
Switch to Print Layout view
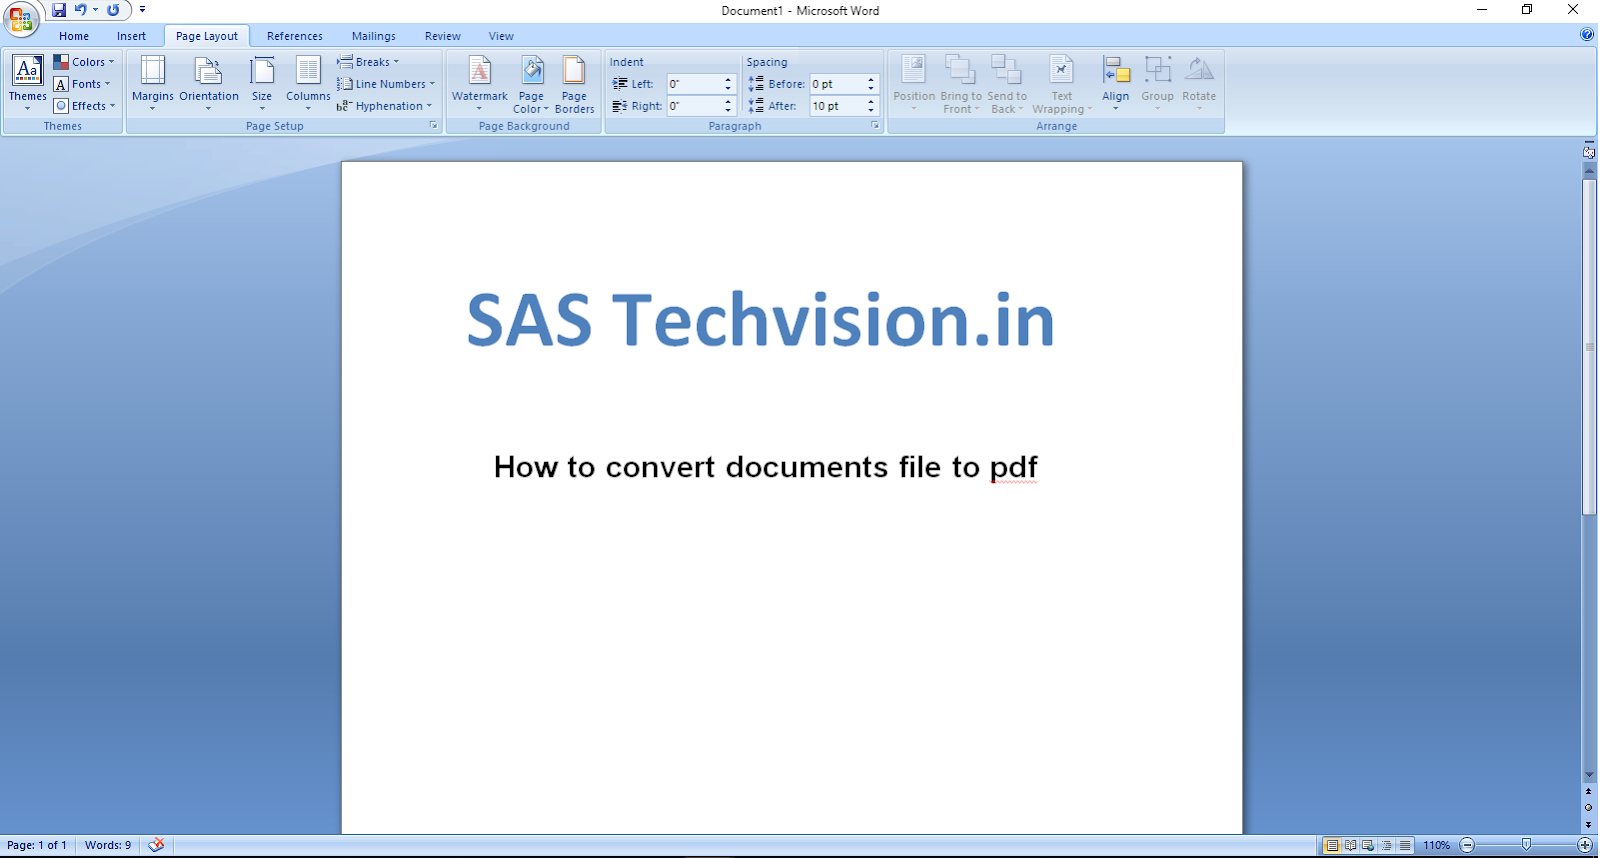point(1332,845)
